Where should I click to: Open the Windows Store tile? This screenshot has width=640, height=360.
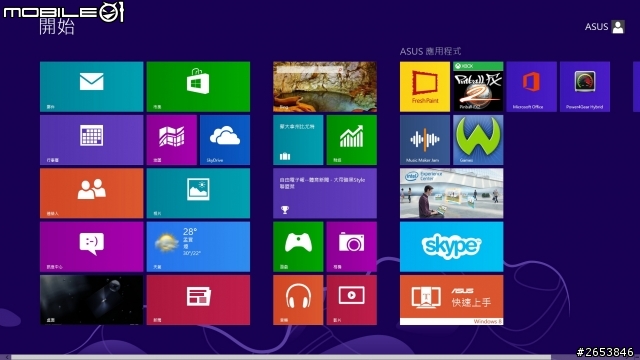[x=198, y=87]
